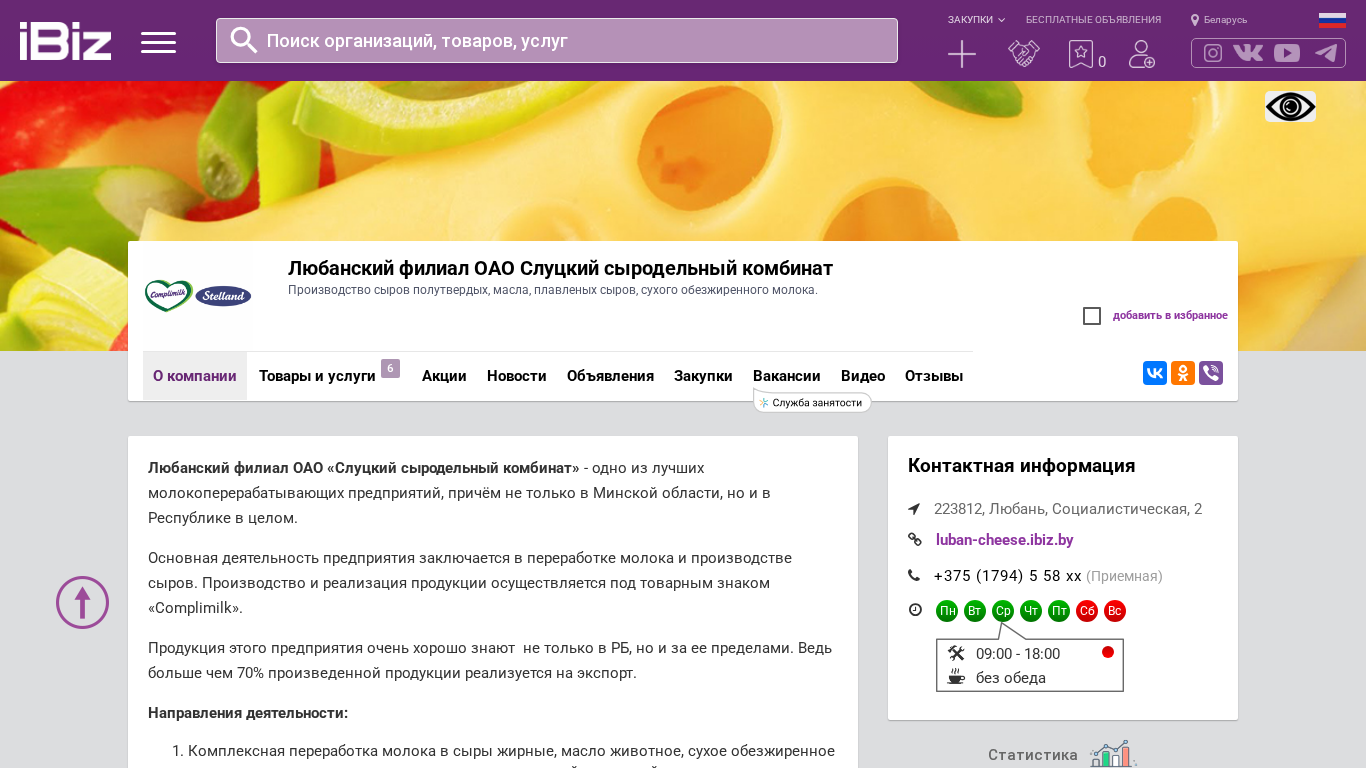Expand the 'Закупки' dropdown in header
The width and height of the screenshot is (1366, 768).
976,20
